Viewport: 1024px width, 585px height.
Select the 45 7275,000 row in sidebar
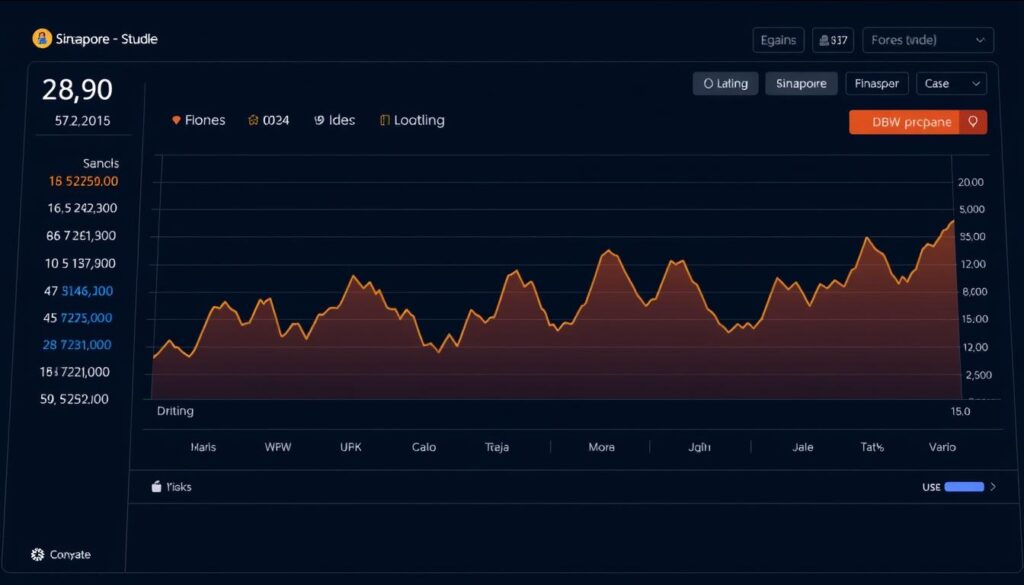tap(78, 318)
